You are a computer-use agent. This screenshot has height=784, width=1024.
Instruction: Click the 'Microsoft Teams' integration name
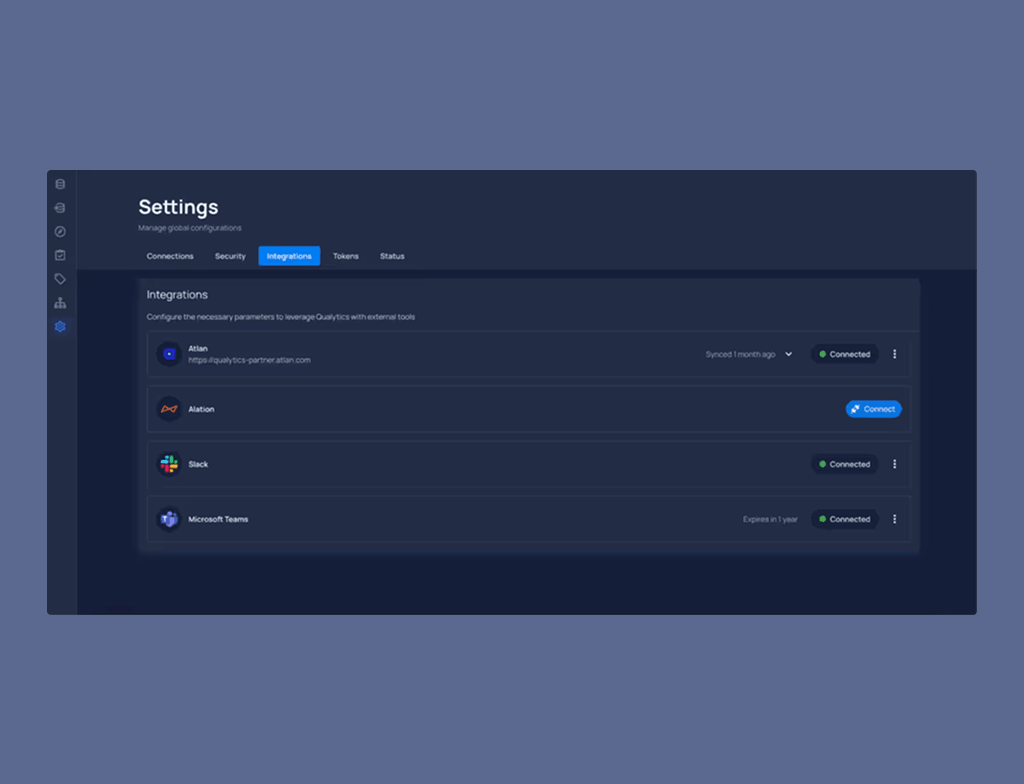point(218,519)
